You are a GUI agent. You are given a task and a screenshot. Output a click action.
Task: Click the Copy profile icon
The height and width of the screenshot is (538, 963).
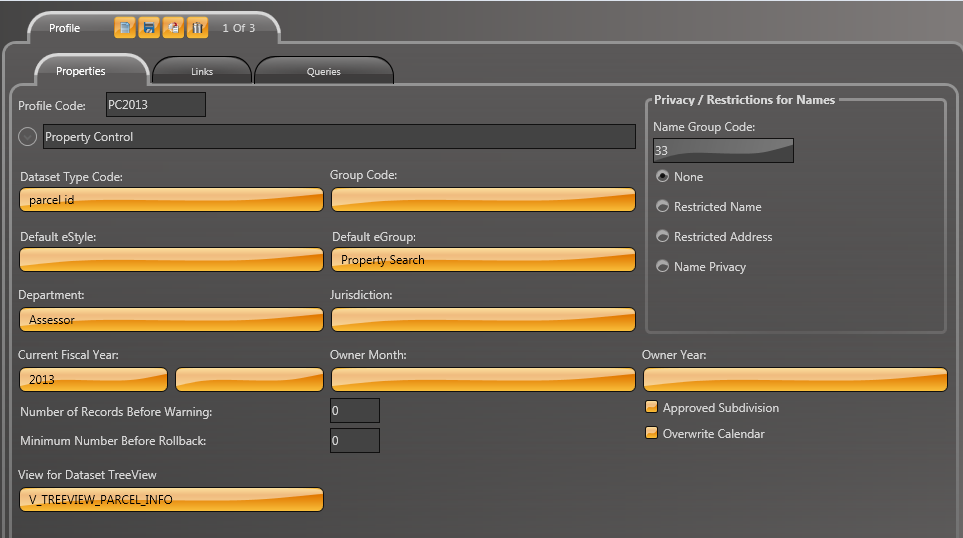point(173,28)
